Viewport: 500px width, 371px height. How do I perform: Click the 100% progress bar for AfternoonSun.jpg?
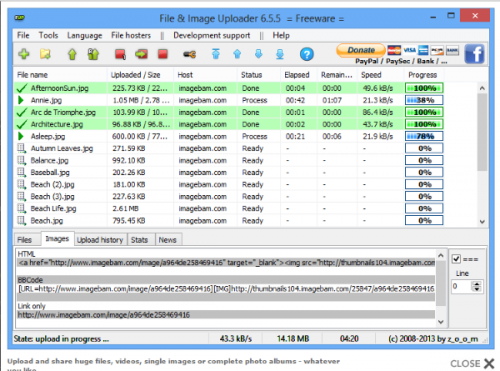click(x=424, y=88)
